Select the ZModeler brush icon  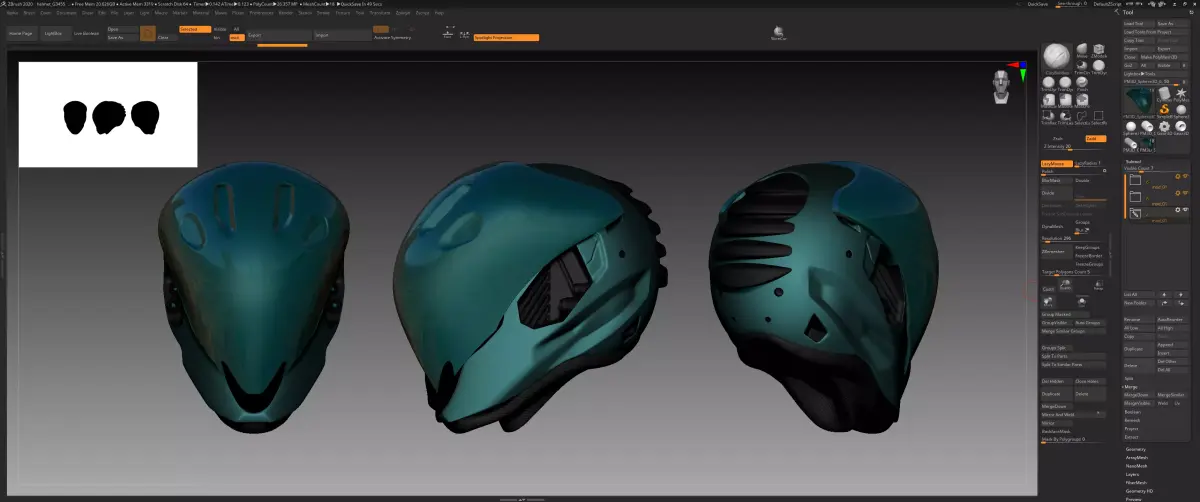[x=1099, y=49]
